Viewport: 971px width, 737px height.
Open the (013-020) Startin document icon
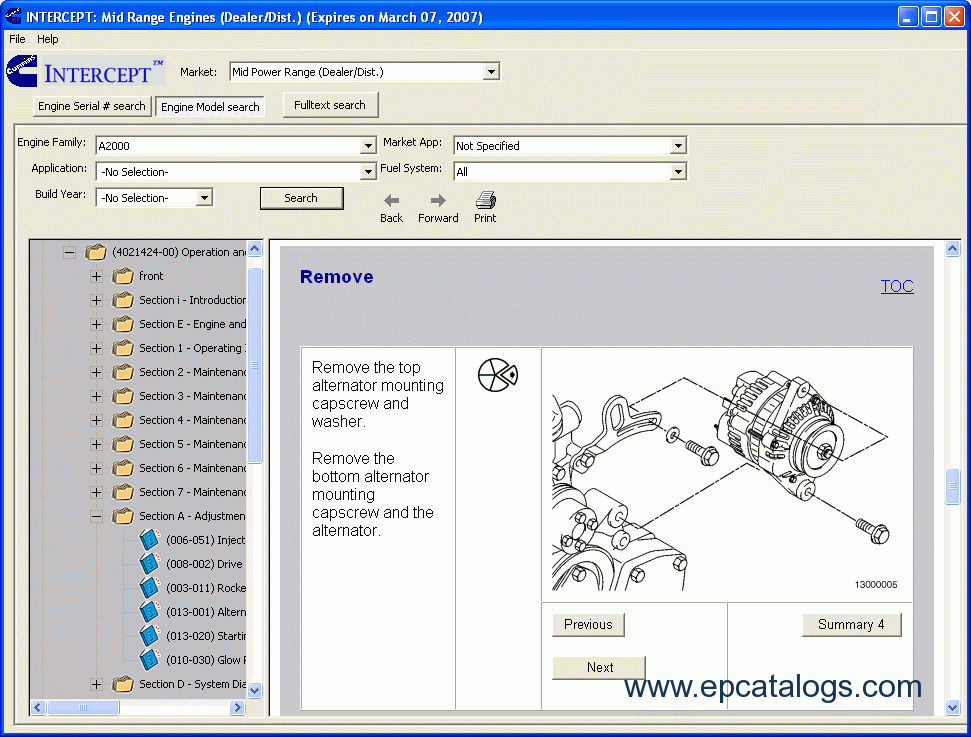point(149,635)
